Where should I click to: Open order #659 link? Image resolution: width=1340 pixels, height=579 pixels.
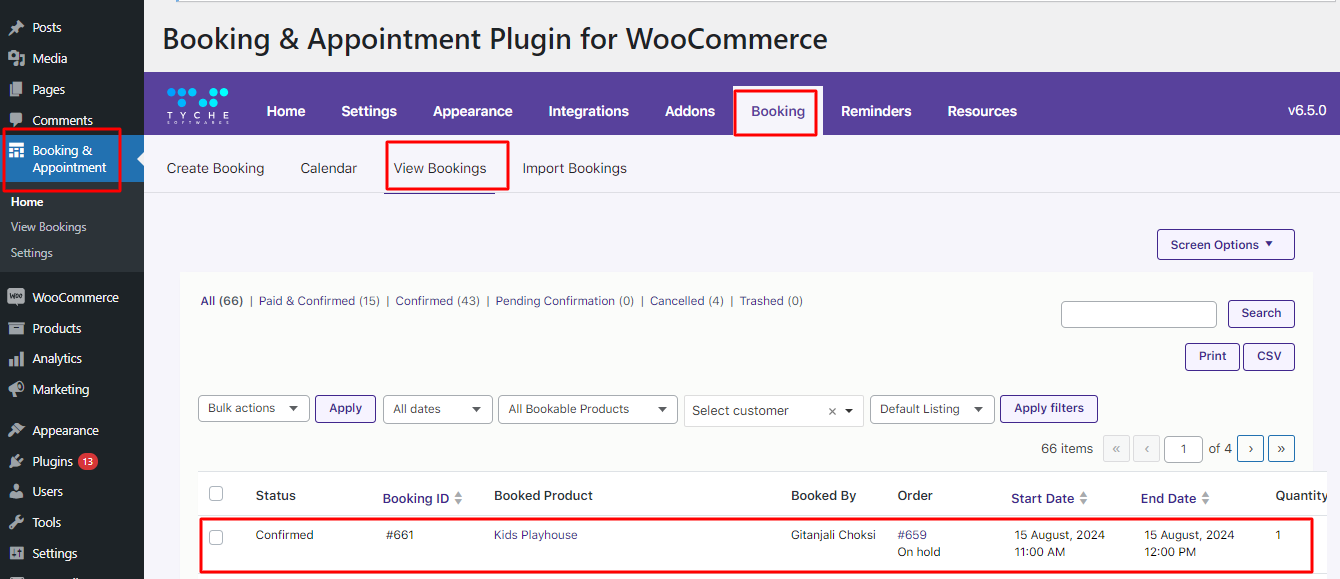[x=912, y=535]
